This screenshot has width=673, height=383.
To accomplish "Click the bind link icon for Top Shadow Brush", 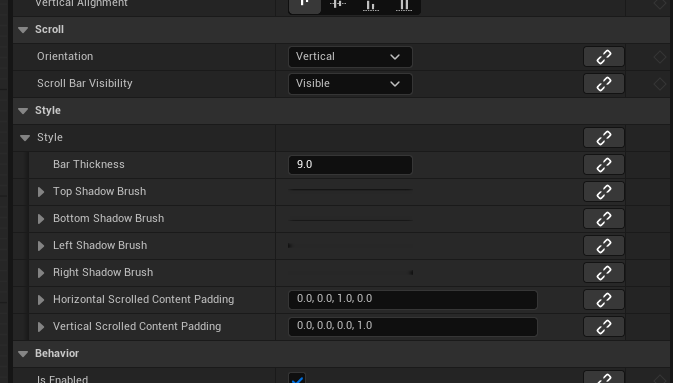I will (603, 192).
